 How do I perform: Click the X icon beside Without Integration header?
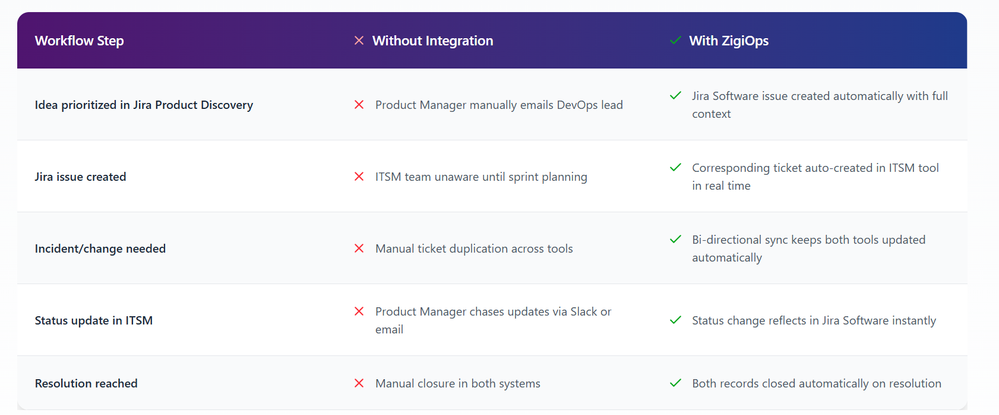pos(359,41)
